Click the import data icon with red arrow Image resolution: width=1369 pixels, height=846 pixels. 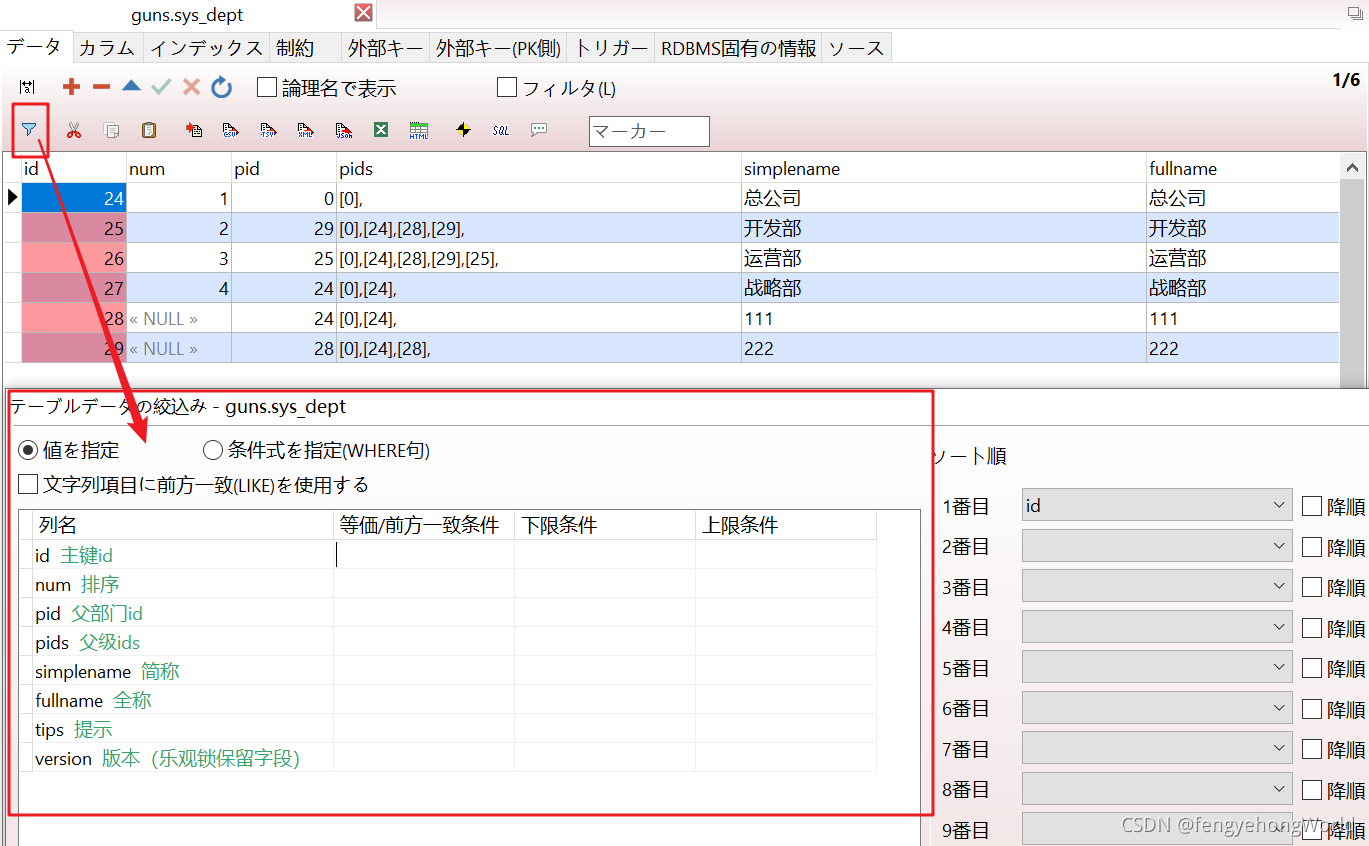pos(194,131)
